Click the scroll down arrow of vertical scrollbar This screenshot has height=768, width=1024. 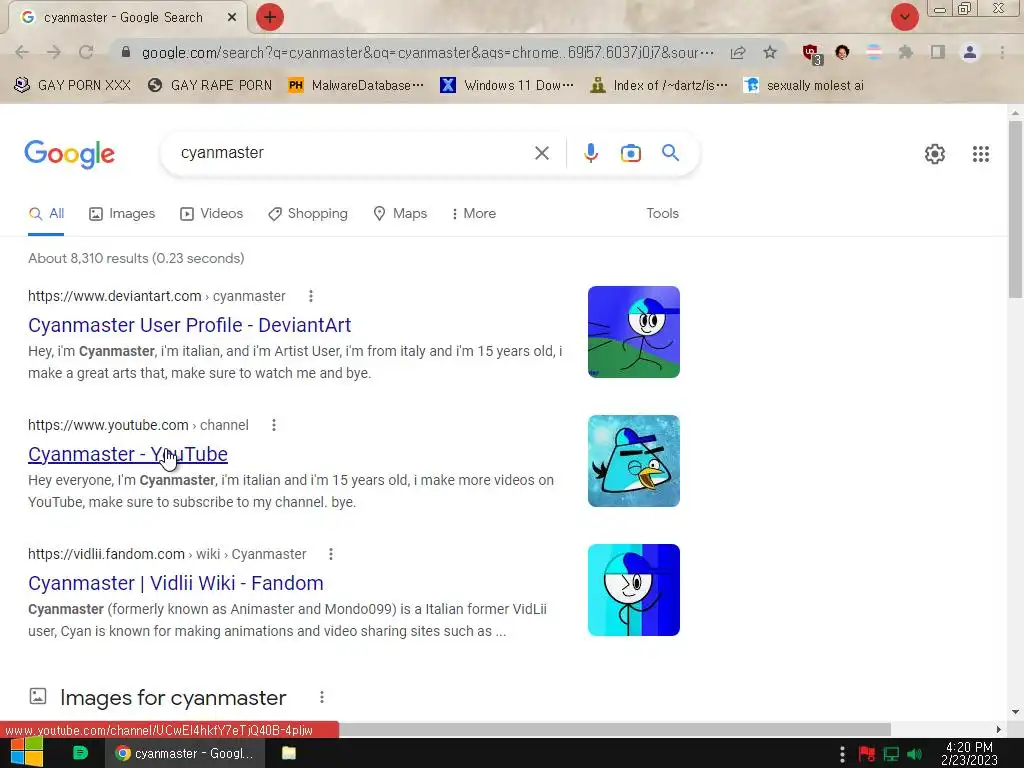coord(1015,712)
